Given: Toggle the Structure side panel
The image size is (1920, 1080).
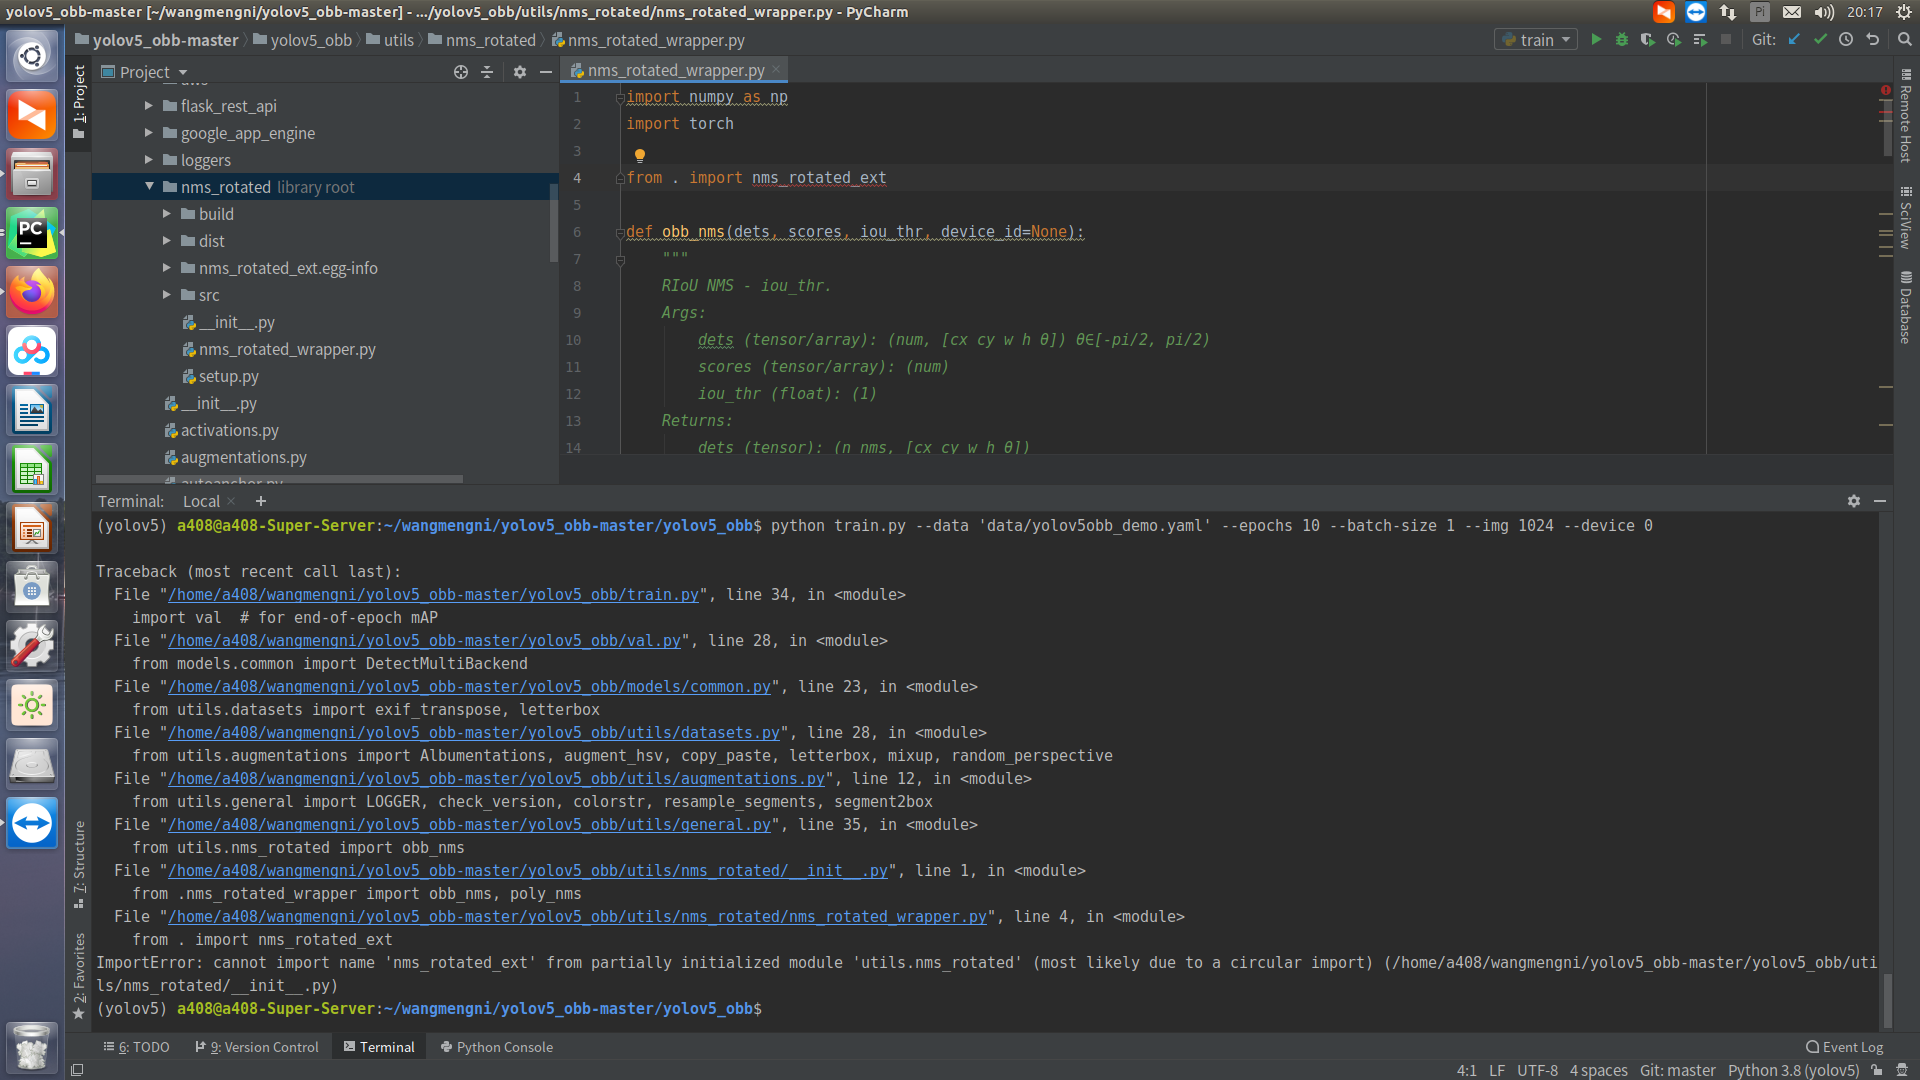Looking at the screenshot, I should 79,863.
